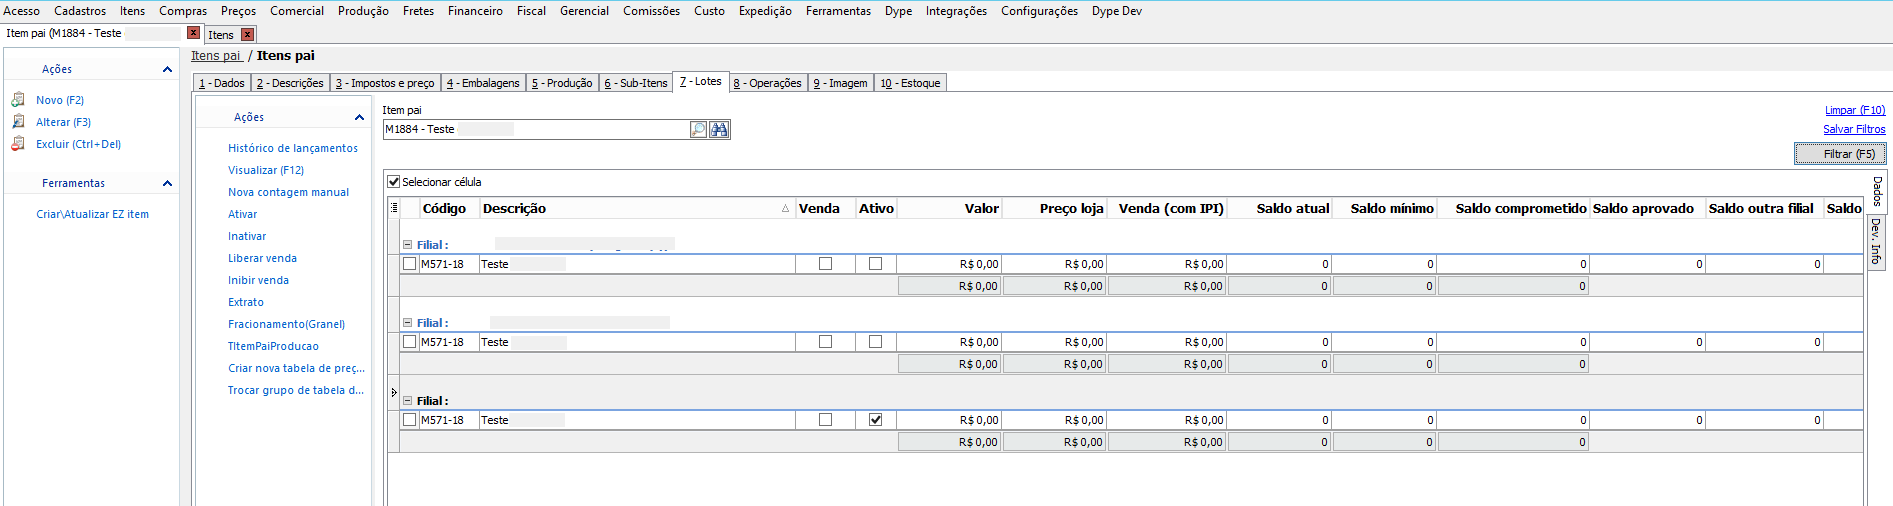Switch to the 10 - Estoque tab
Screen dimensions: 1893x506
[x=910, y=83]
